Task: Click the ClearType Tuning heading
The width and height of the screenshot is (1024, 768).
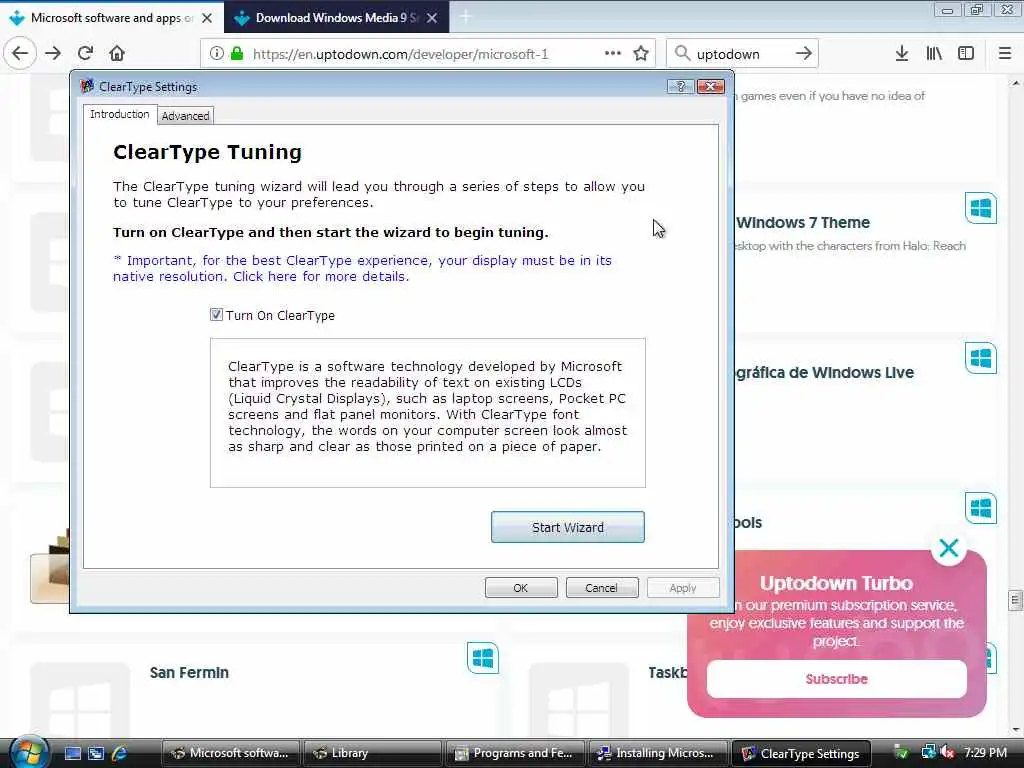Action: pyautogui.click(x=208, y=152)
